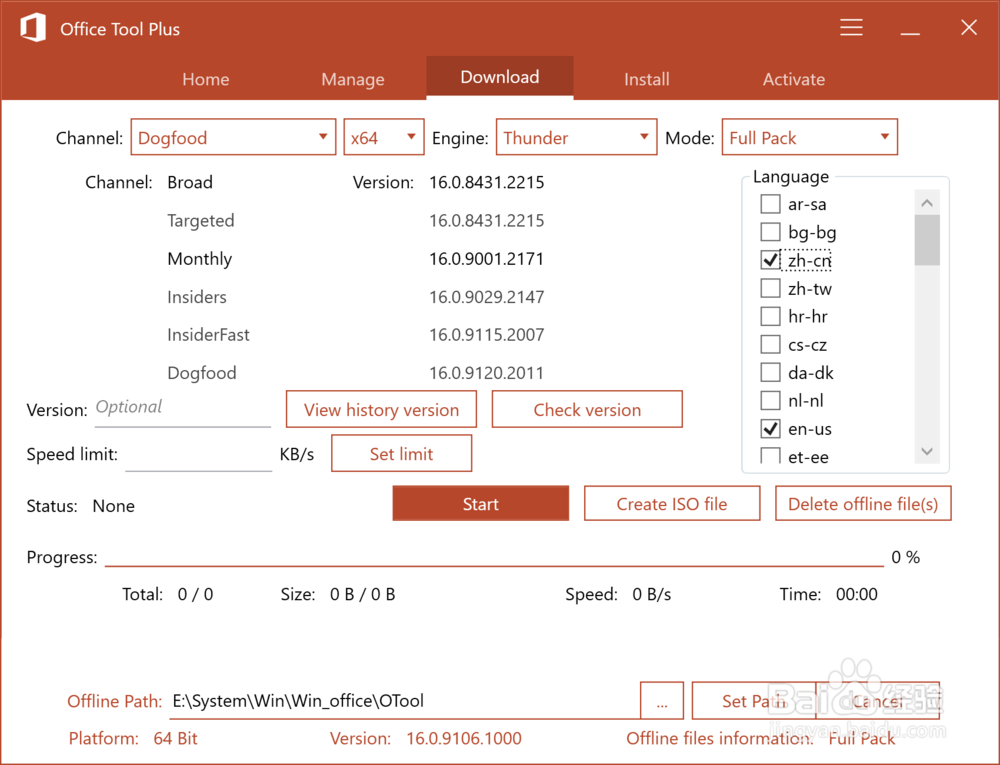The width and height of the screenshot is (1000, 765).
Task: Click the Office Tool Plus logo icon
Action: point(33,28)
